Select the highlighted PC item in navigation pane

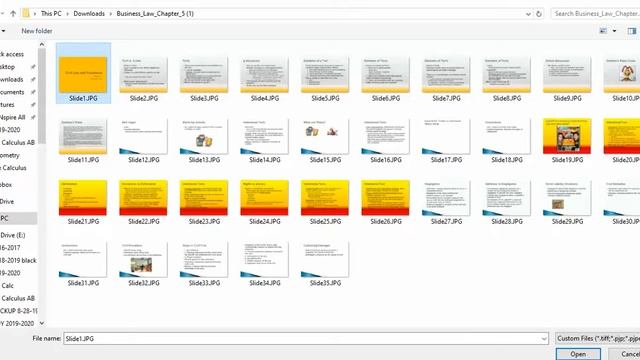[18, 218]
